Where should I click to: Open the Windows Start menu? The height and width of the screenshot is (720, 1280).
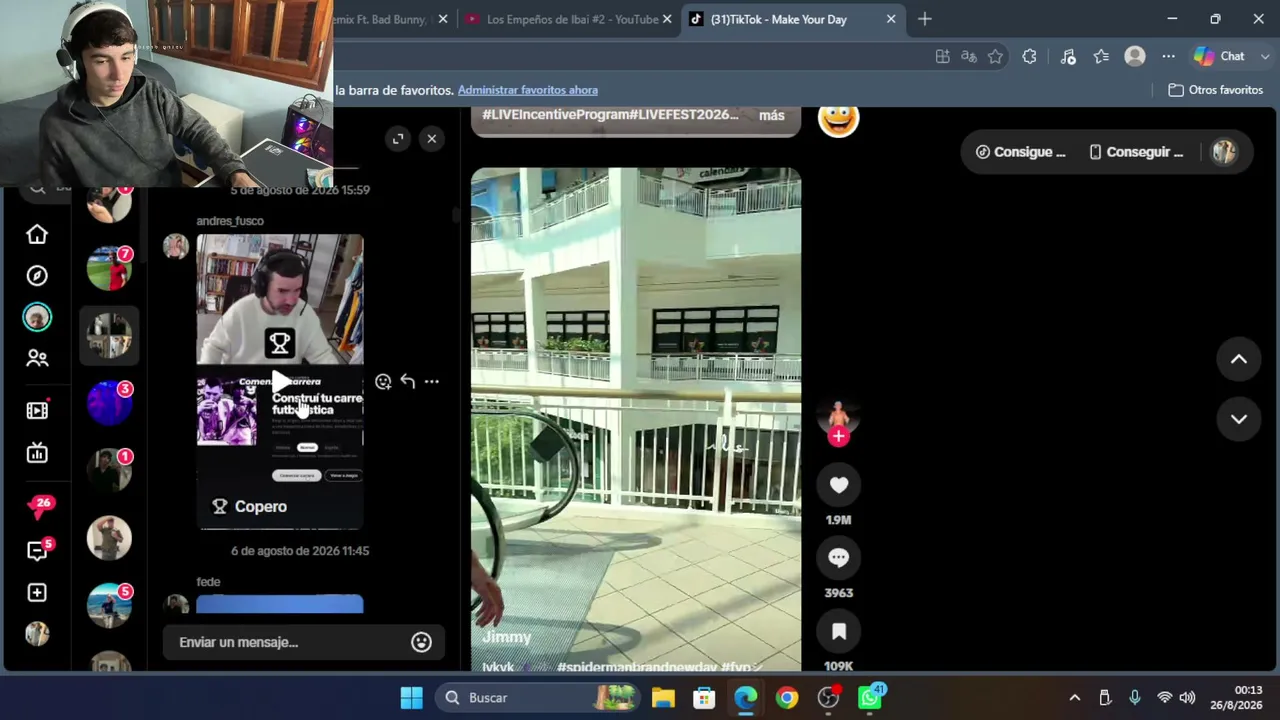click(x=411, y=698)
